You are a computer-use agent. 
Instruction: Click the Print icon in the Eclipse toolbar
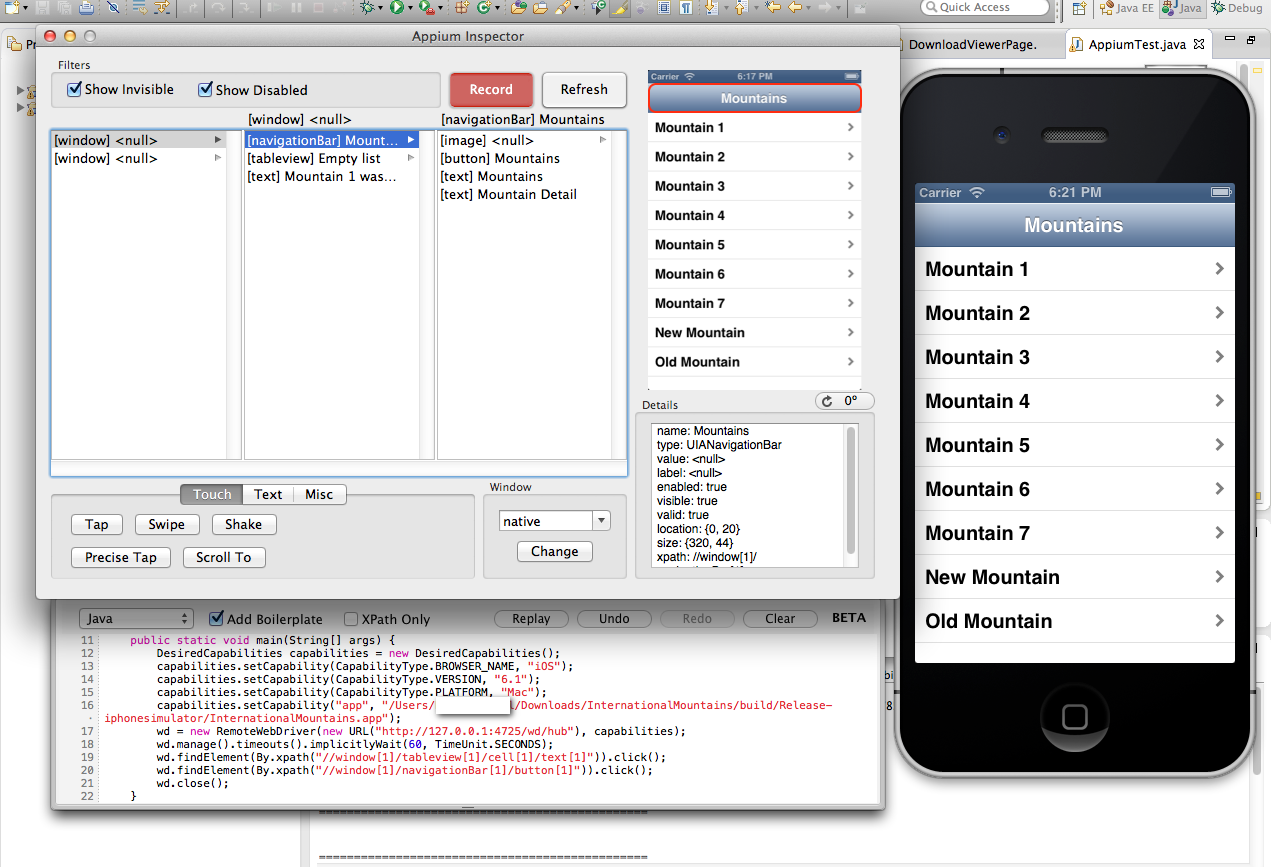tap(86, 9)
